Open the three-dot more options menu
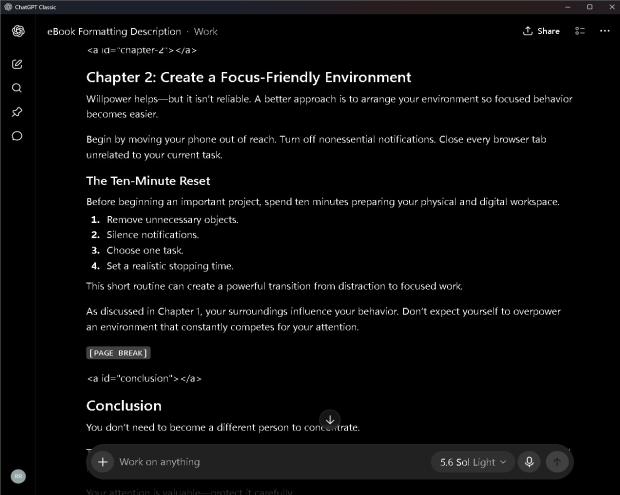 click(x=605, y=31)
